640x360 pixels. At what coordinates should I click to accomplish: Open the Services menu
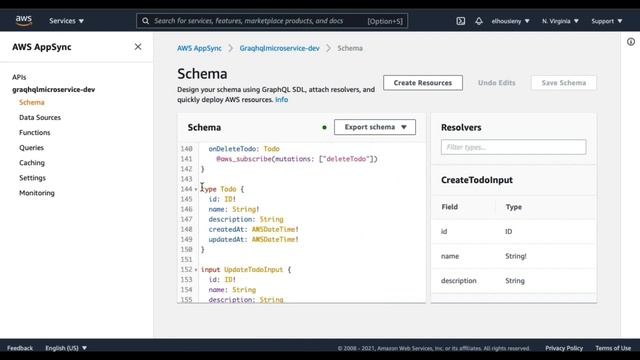pos(67,21)
